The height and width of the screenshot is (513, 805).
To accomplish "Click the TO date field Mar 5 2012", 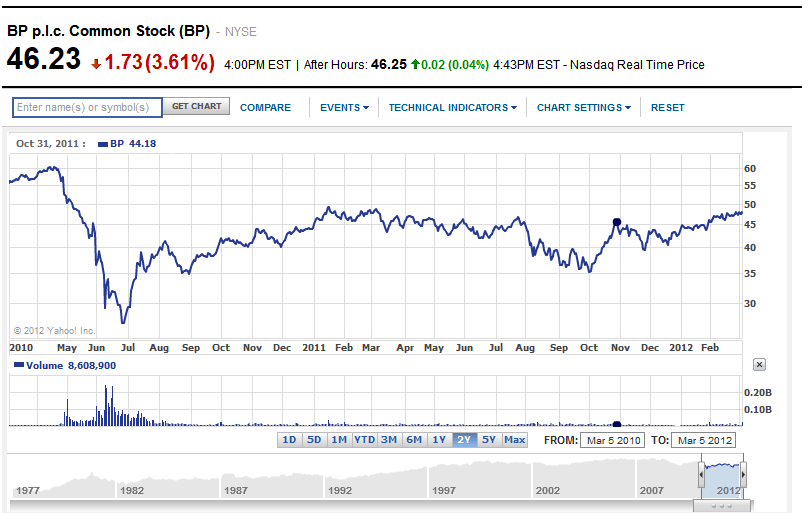I will click(x=704, y=441).
